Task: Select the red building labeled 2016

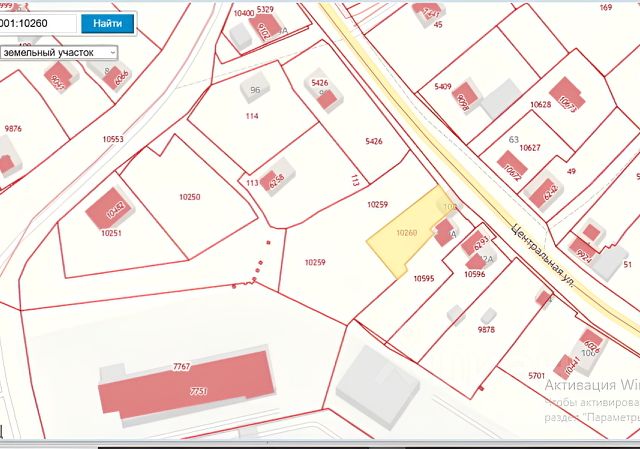Action: (264, 29)
